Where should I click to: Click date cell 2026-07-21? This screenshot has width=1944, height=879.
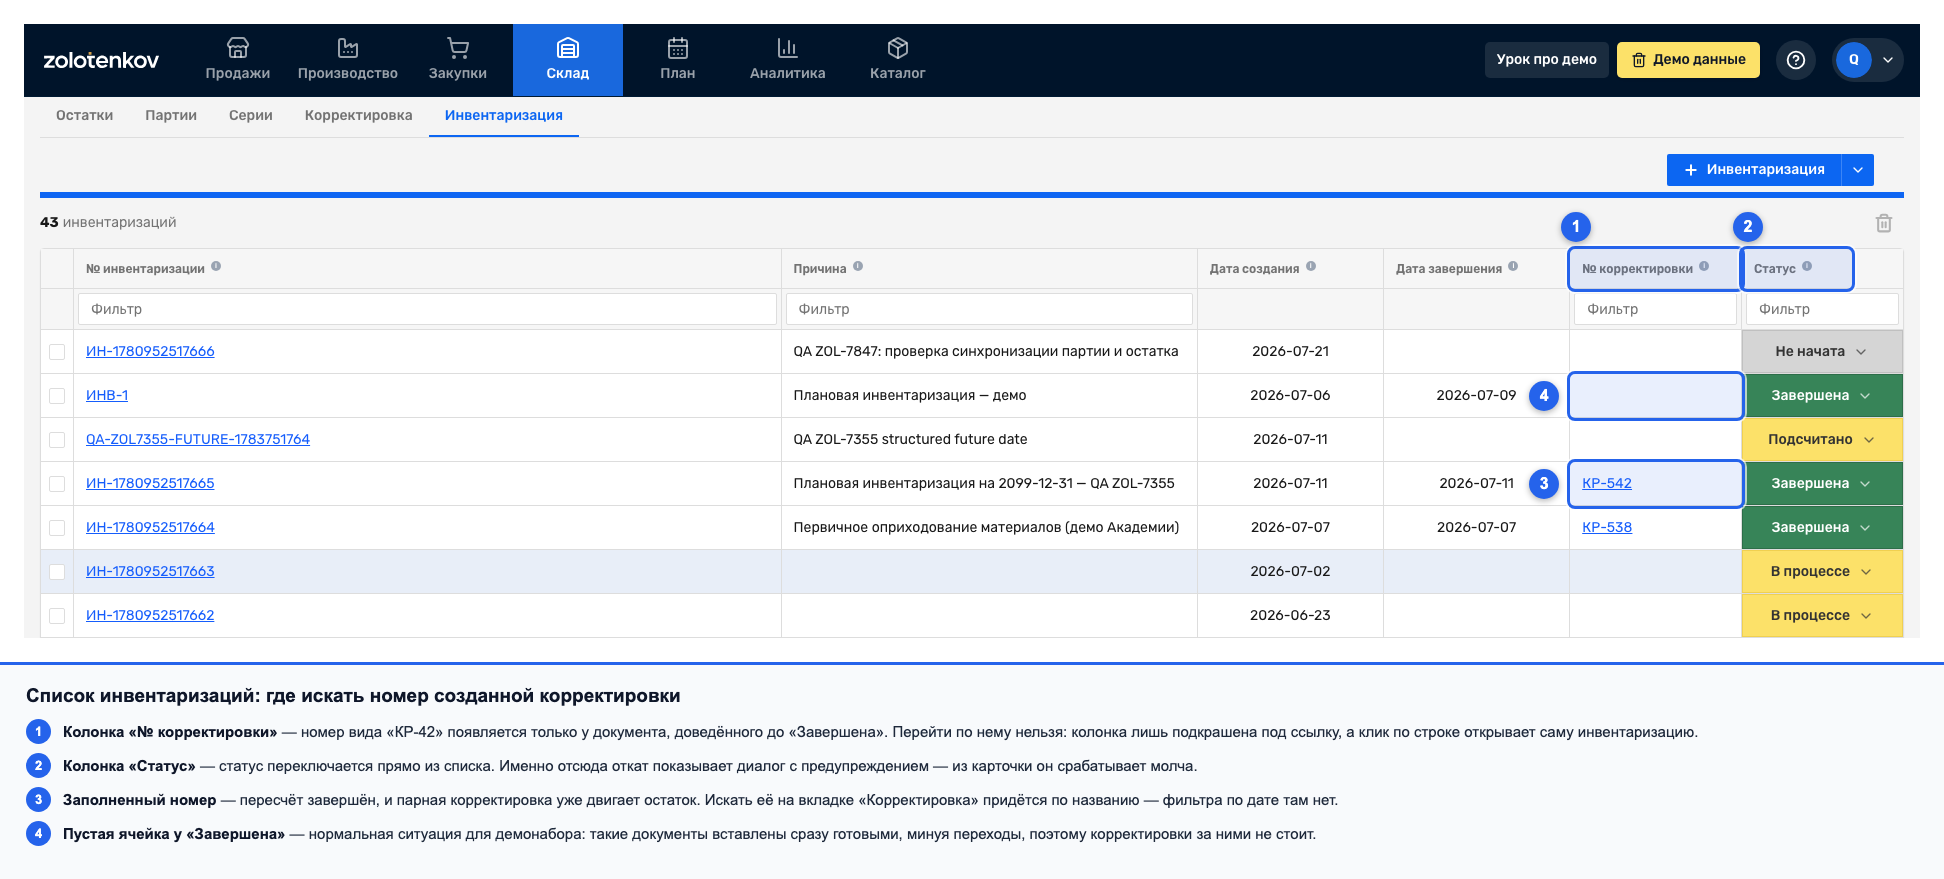1290,351
